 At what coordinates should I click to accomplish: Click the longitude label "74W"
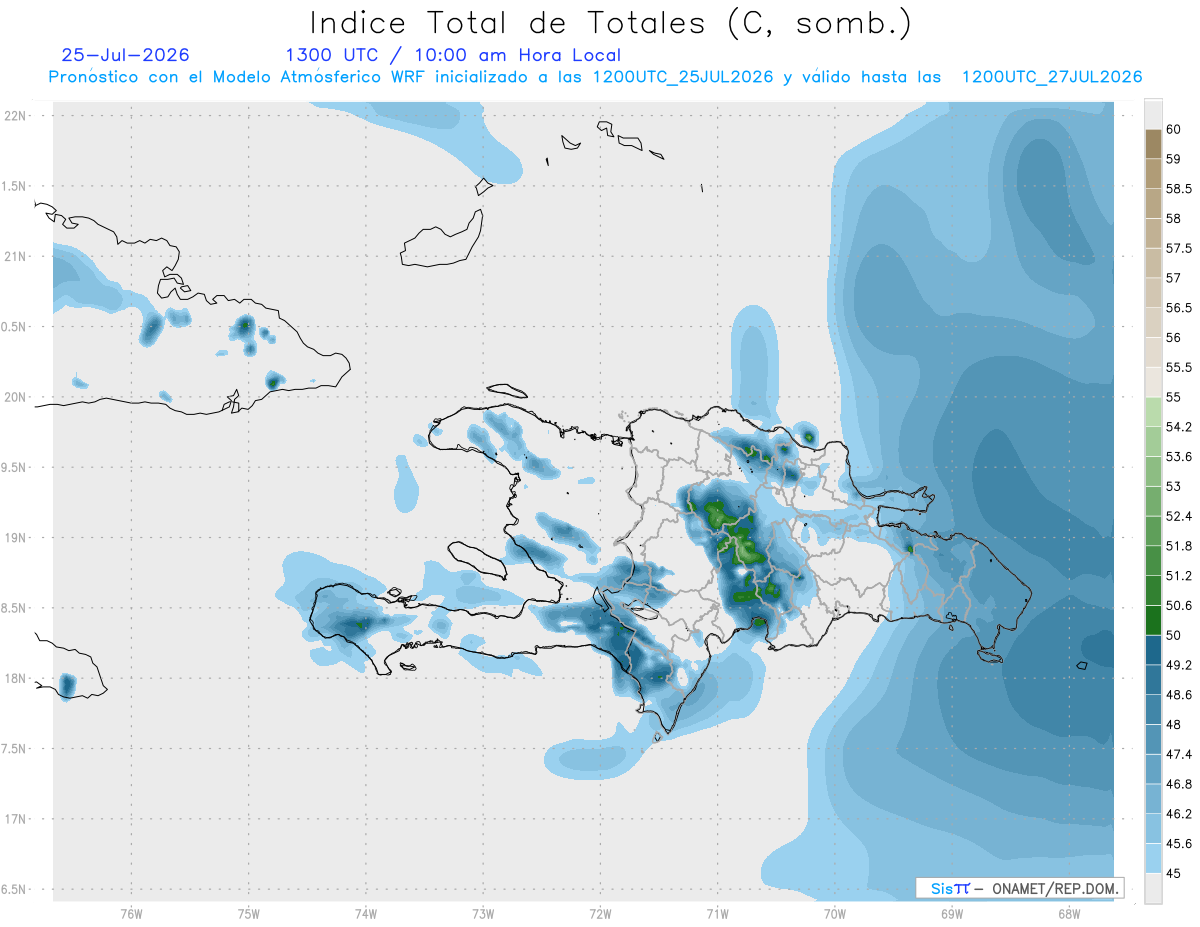[x=366, y=914]
